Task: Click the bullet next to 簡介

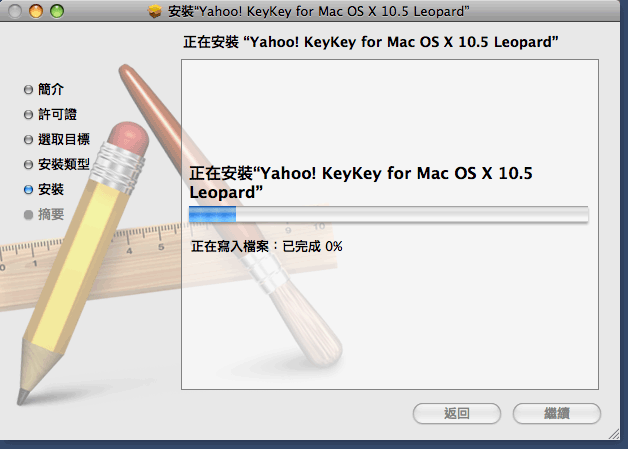Action: pyautogui.click(x=28, y=89)
